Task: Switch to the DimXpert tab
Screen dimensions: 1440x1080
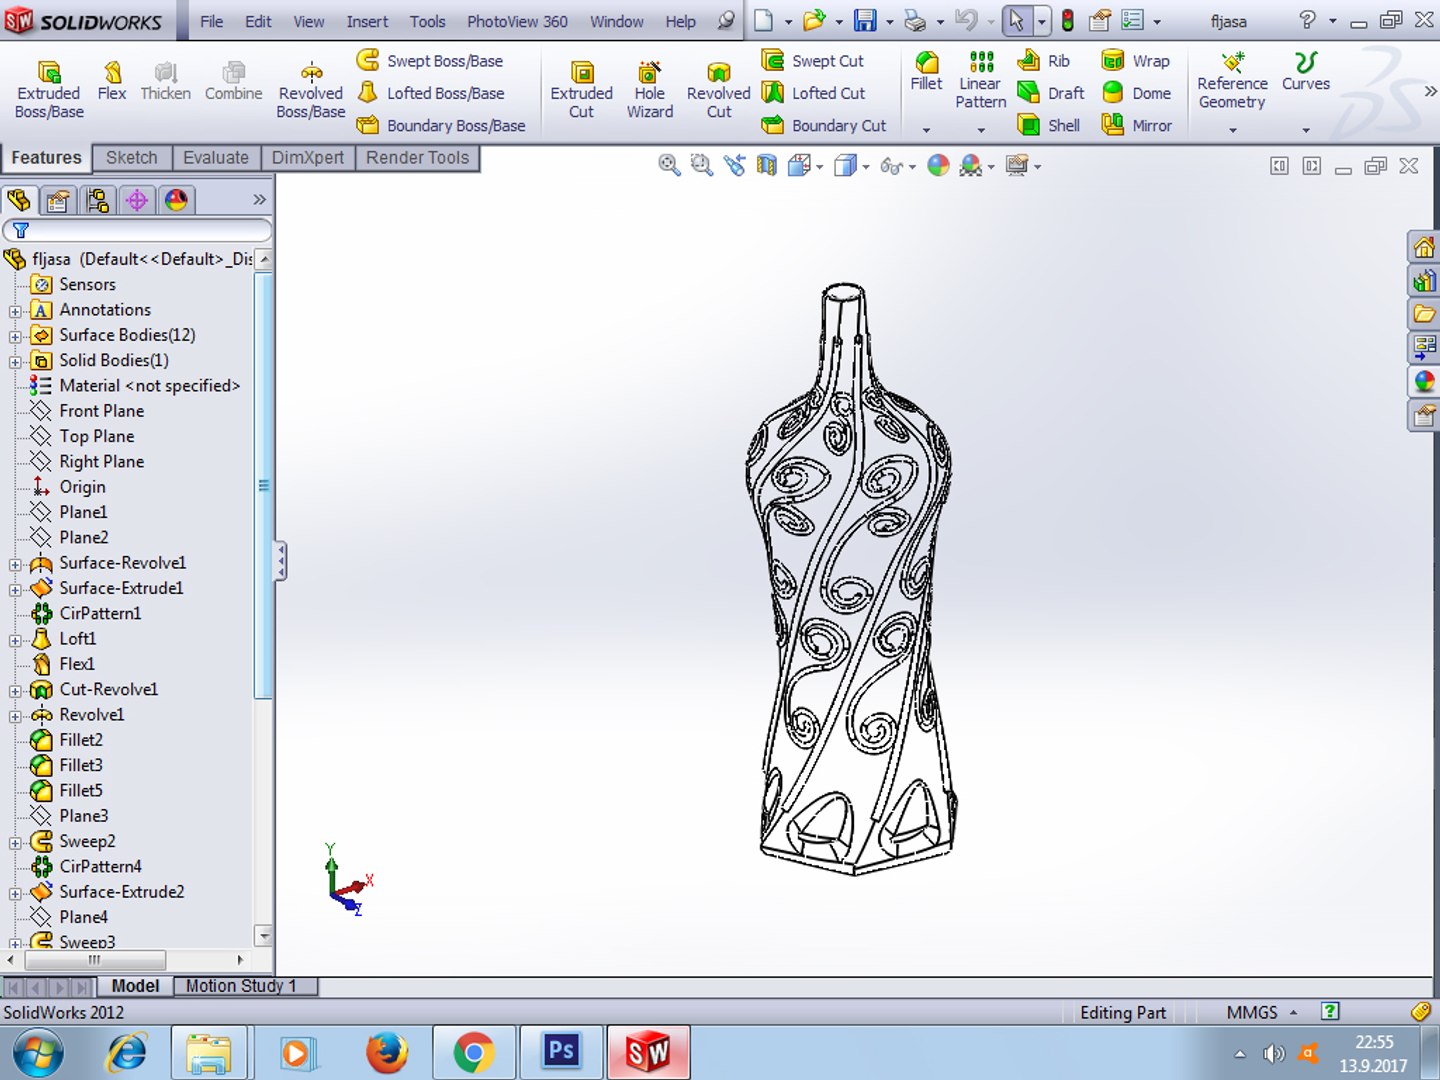Action: coord(308,158)
